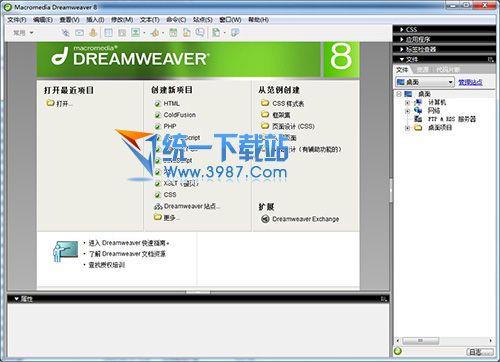Collapse the 文件 panel group
Viewport: 500px width, 362px height.
pyautogui.click(x=402, y=59)
